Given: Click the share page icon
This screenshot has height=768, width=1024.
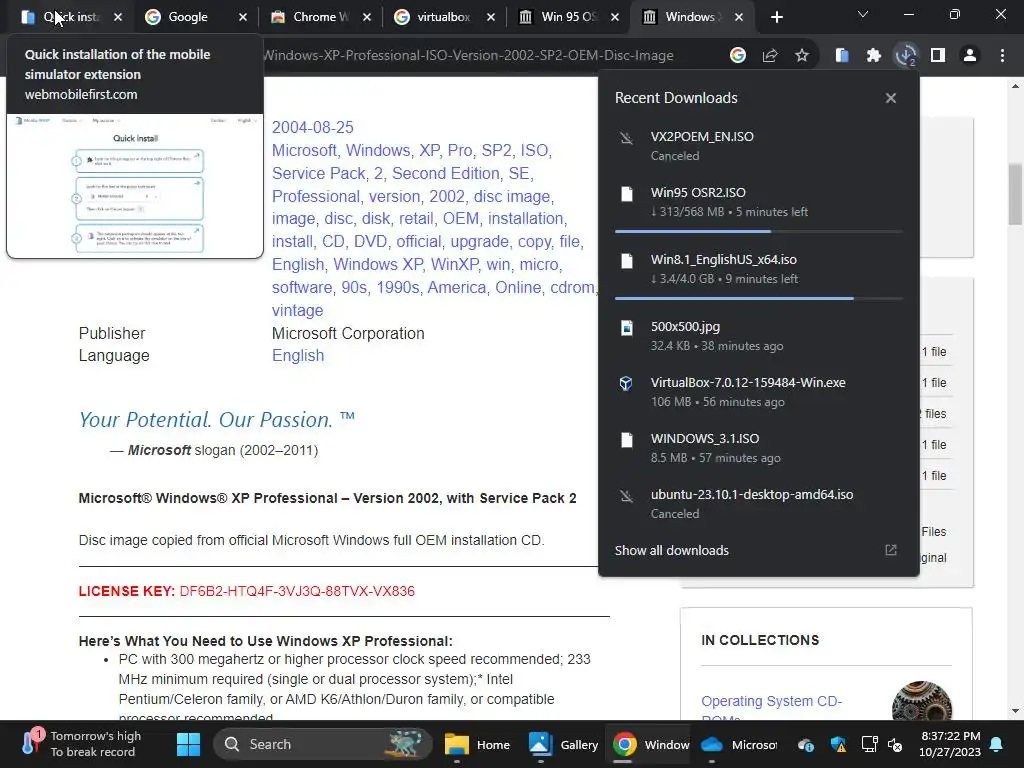Looking at the screenshot, I should (x=770, y=56).
